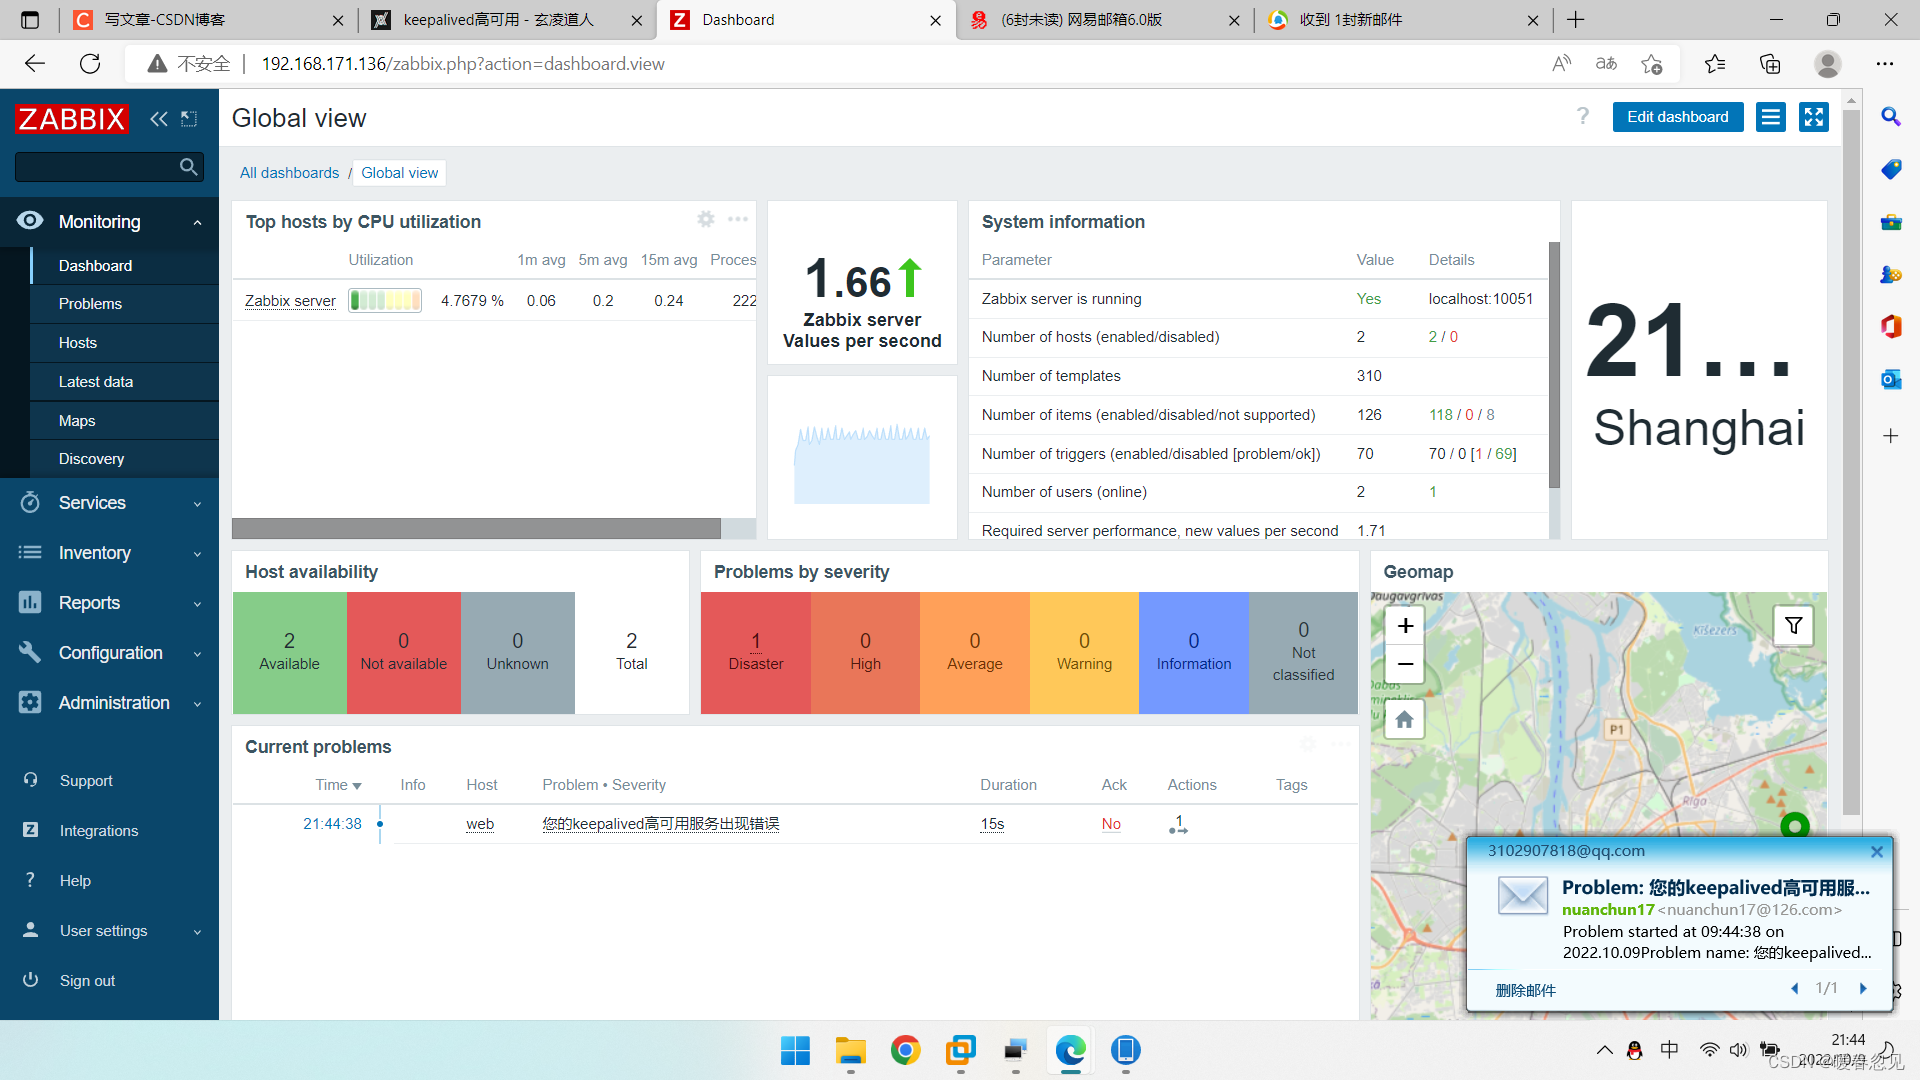The image size is (1920, 1080).
Task: Open Maps under Monitoring
Action: pyautogui.click(x=77, y=421)
